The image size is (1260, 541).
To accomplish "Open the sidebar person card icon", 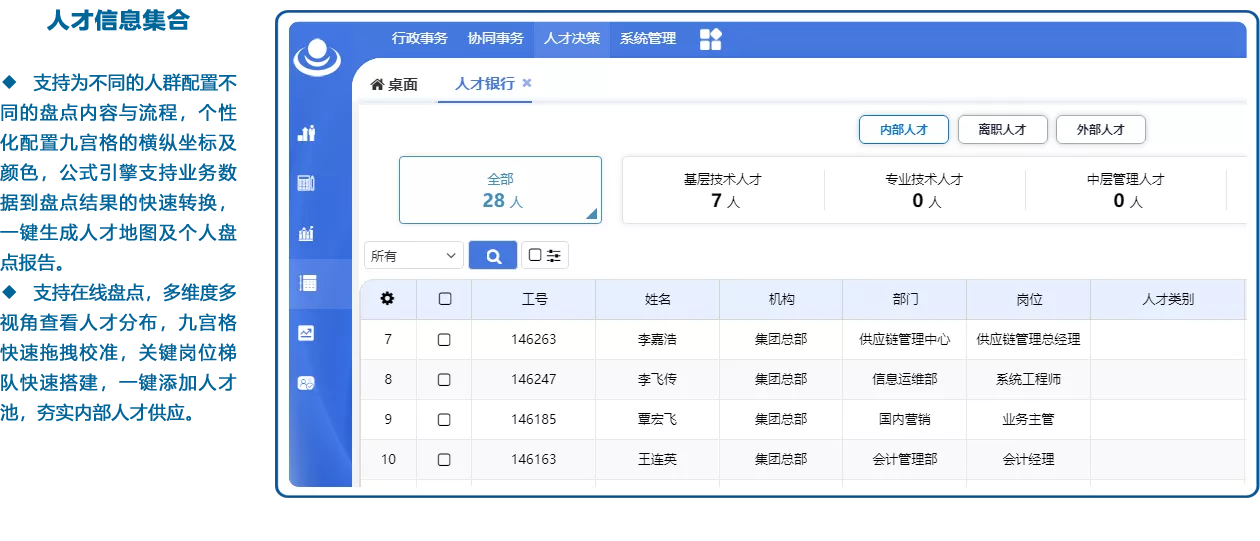I will coord(307,383).
